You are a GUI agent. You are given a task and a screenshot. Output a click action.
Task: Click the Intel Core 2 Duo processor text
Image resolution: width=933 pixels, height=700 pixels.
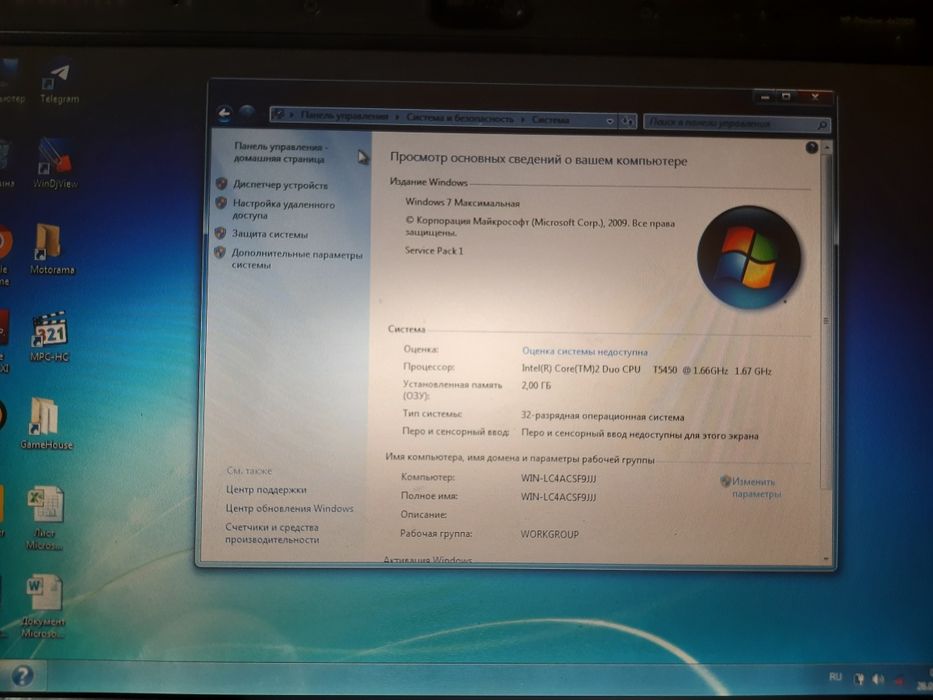pos(646,370)
